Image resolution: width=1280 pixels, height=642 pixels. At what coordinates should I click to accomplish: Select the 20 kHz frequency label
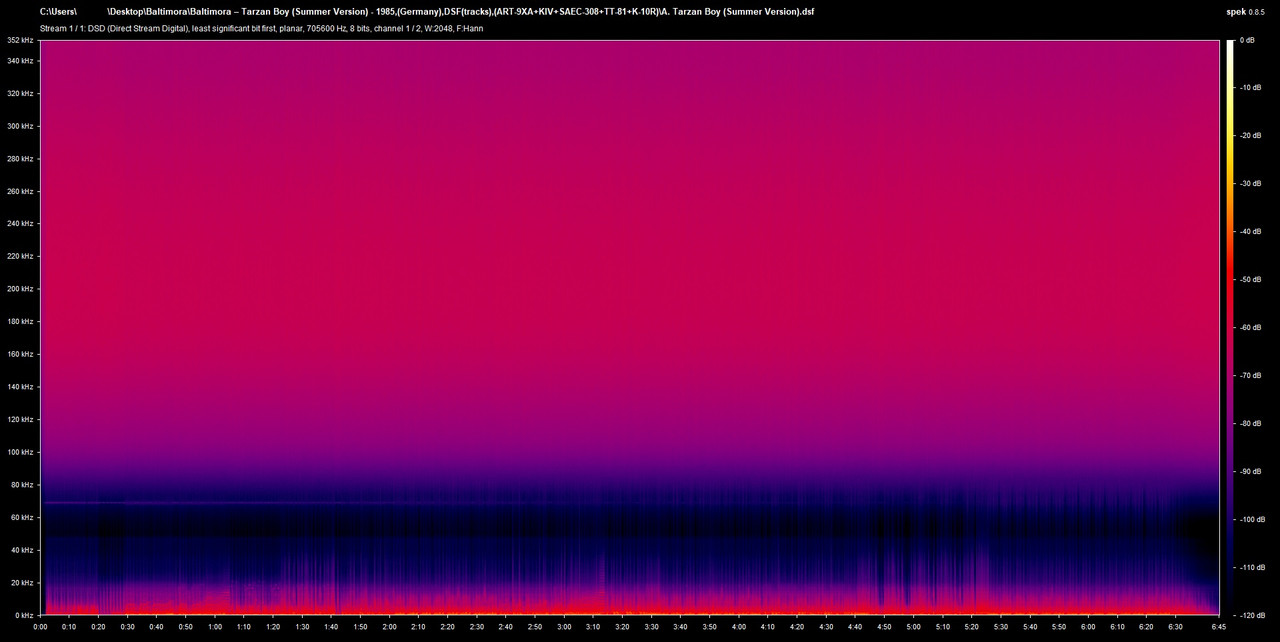coord(23,582)
